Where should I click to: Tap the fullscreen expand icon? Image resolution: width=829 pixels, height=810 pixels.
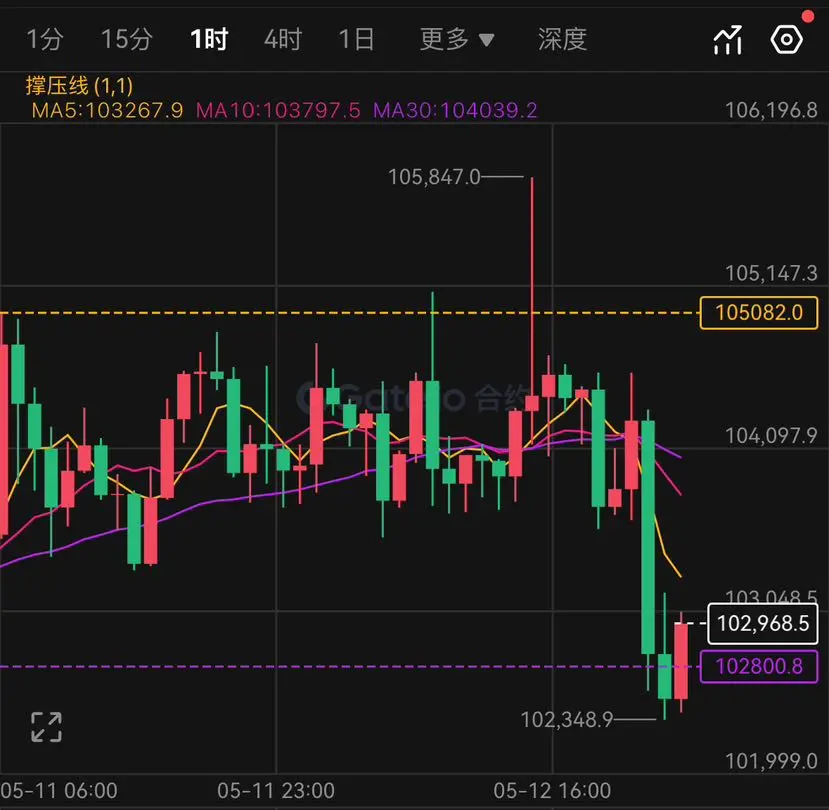point(47,727)
